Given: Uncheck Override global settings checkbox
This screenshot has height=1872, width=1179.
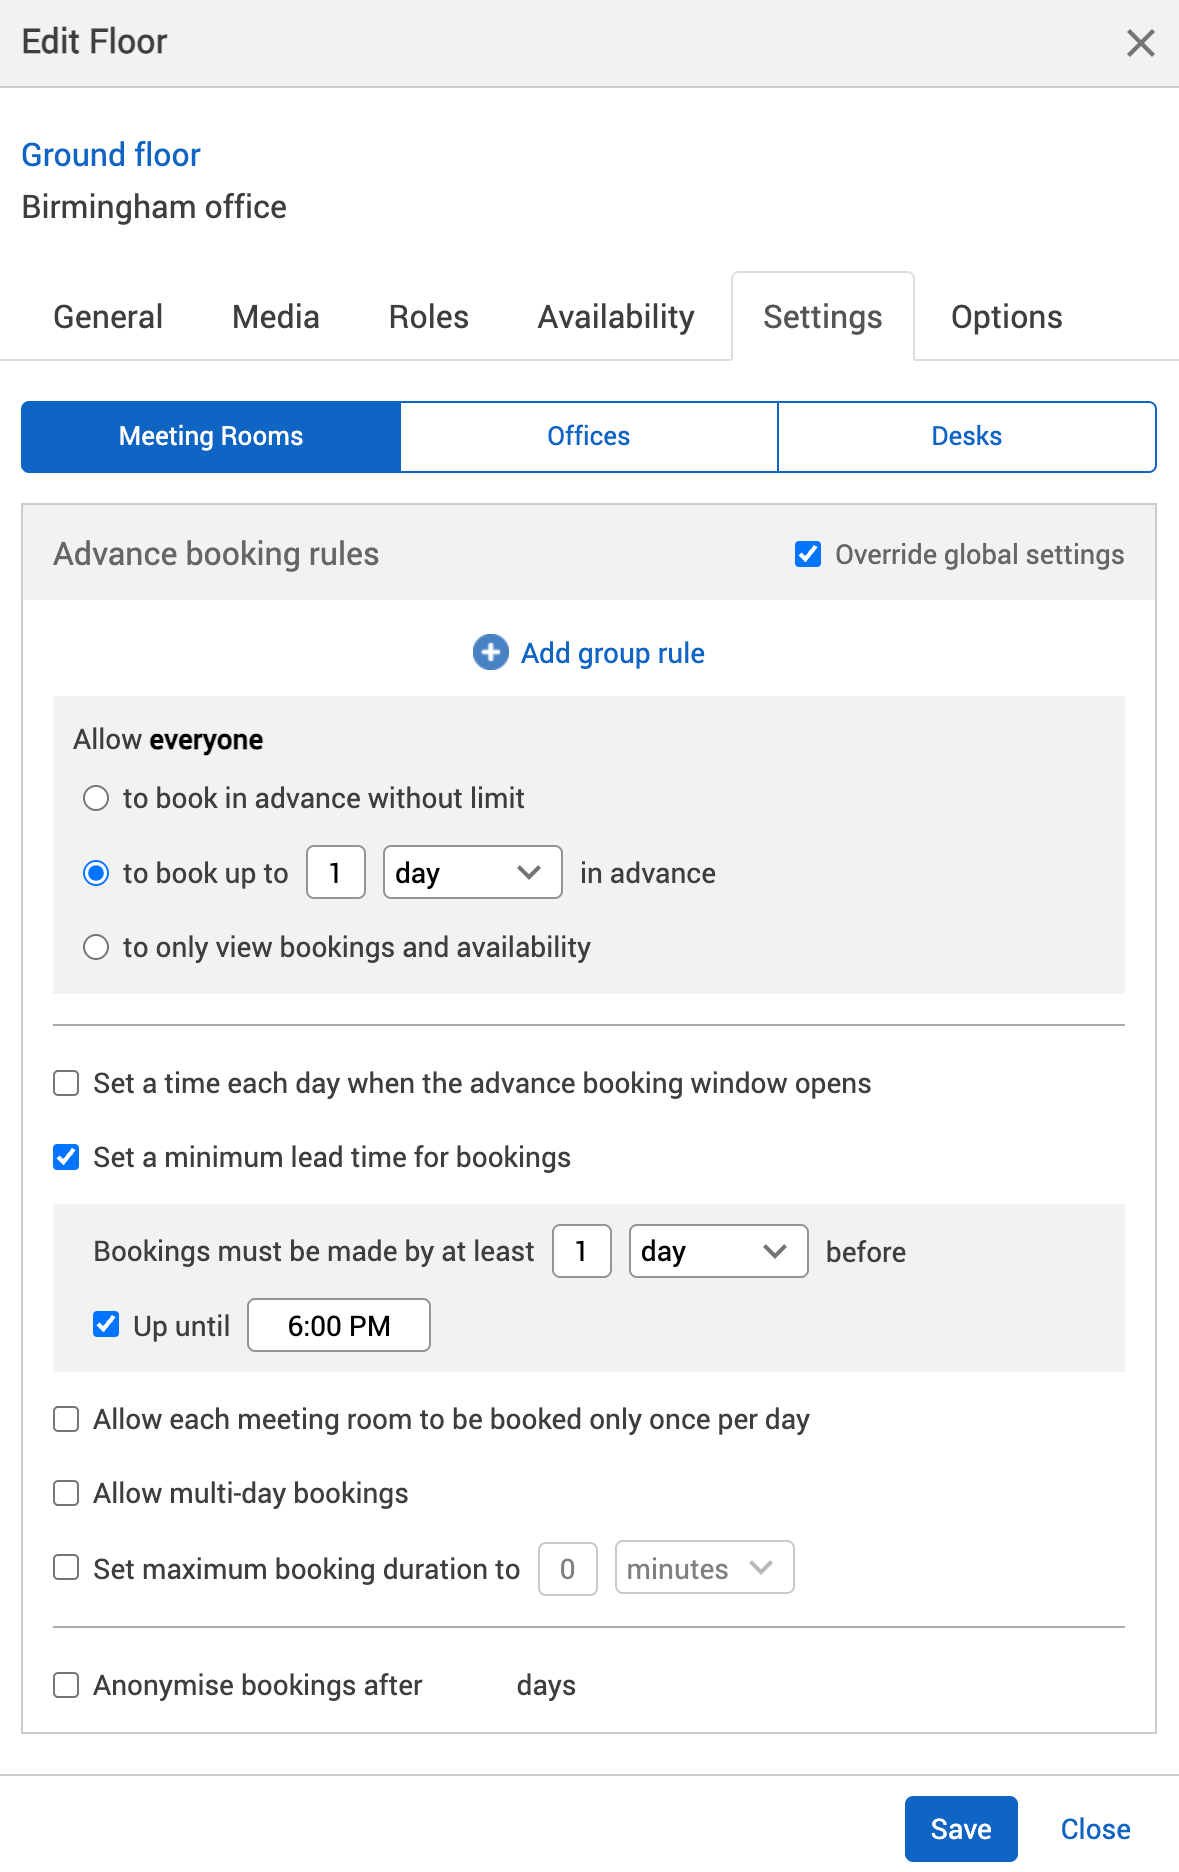Looking at the screenshot, I should click(x=808, y=554).
